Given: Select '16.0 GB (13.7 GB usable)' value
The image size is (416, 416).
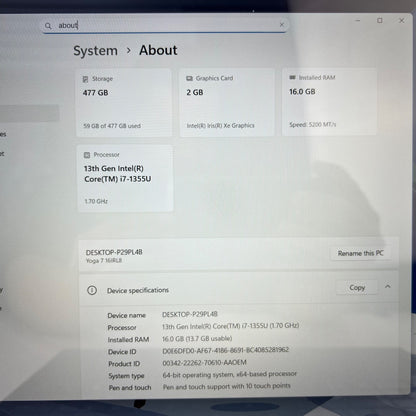Looking at the screenshot, I should click(197, 338).
